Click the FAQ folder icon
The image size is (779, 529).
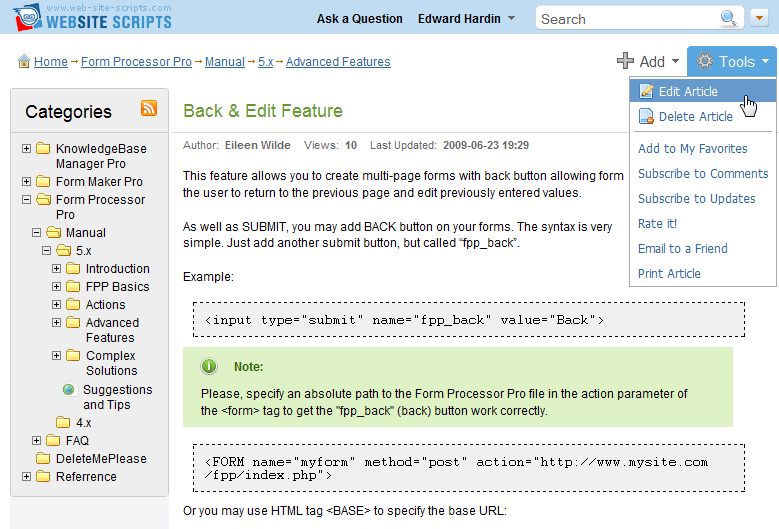(53, 440)
